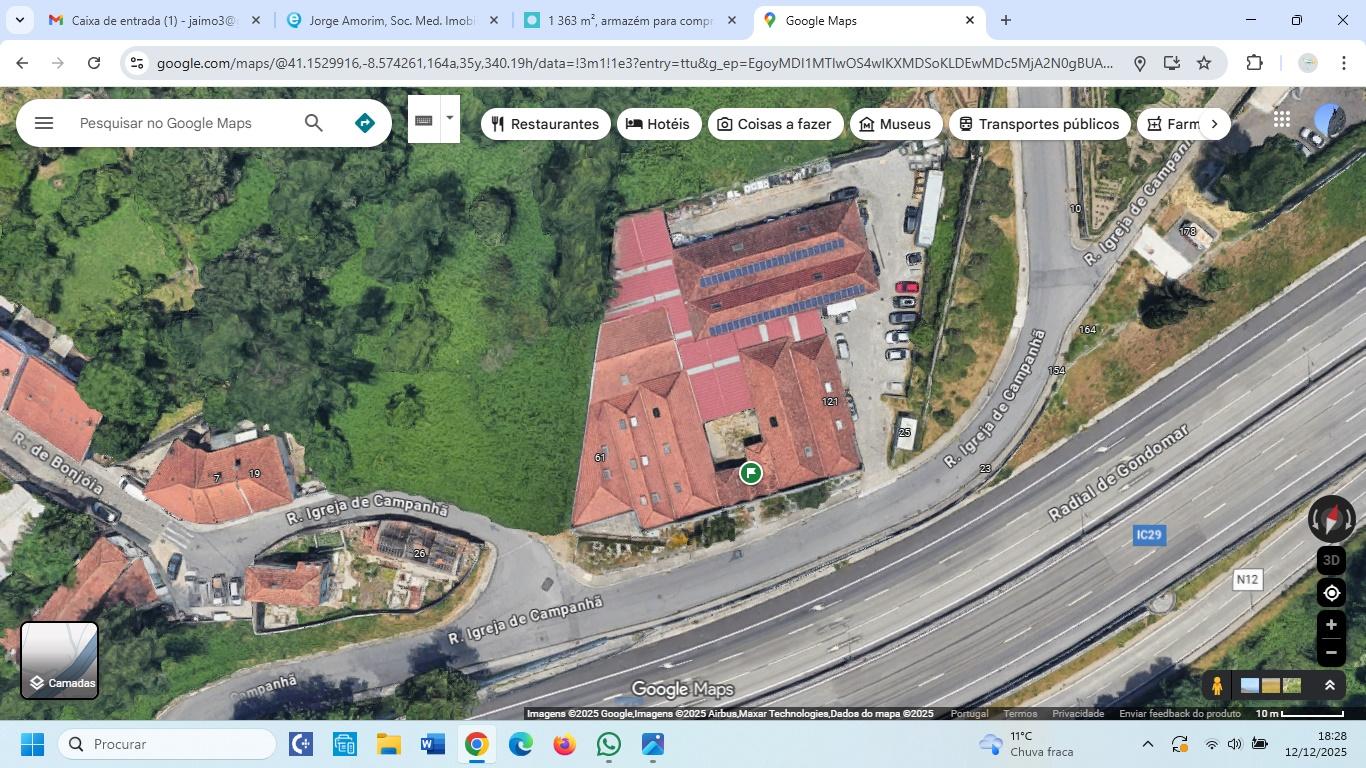Show my location on the map
1366x768 pixels.
tap(1331, 593)
